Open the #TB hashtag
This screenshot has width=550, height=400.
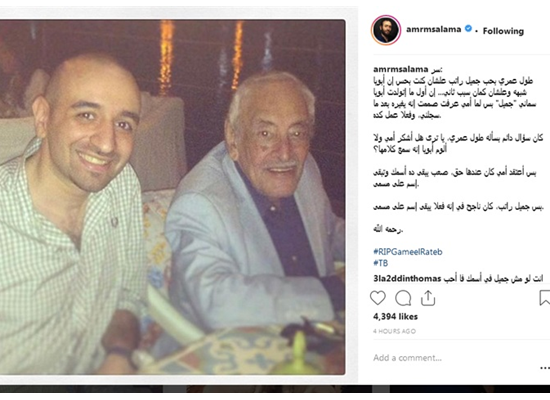381,263
